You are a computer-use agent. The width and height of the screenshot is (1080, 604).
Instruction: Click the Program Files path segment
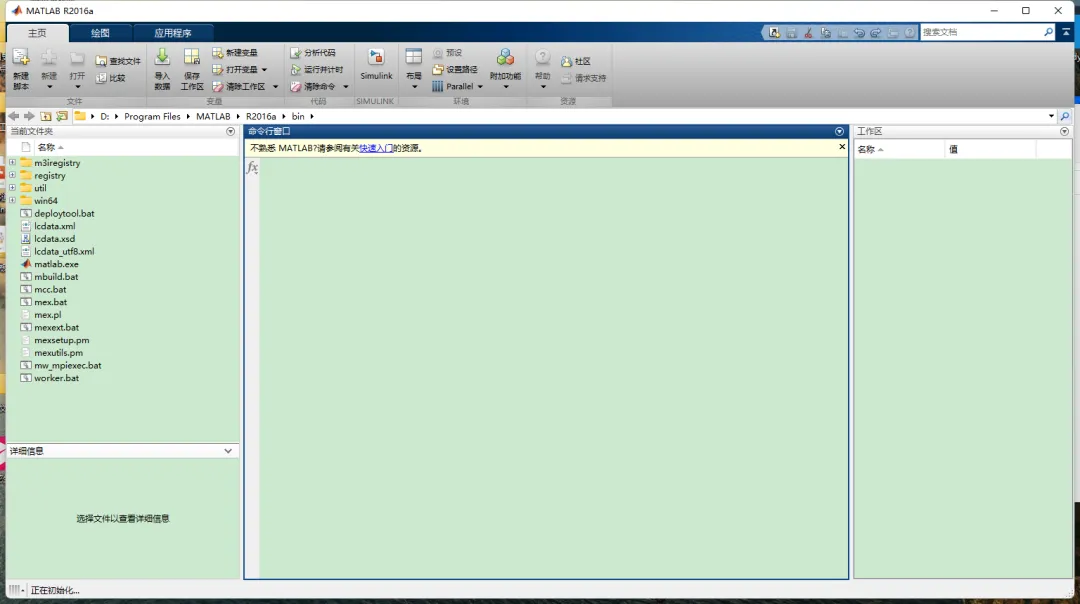tap(152, 116)
